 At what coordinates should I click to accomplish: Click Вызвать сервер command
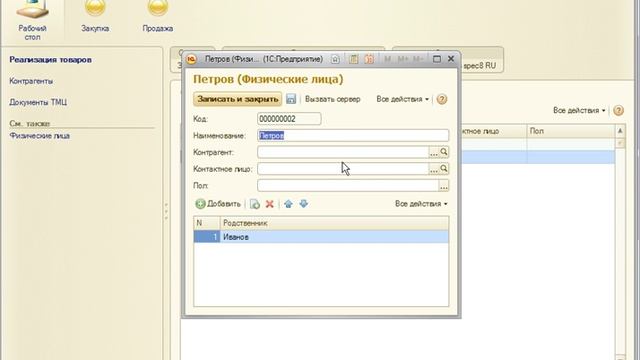tap(333, 99)
